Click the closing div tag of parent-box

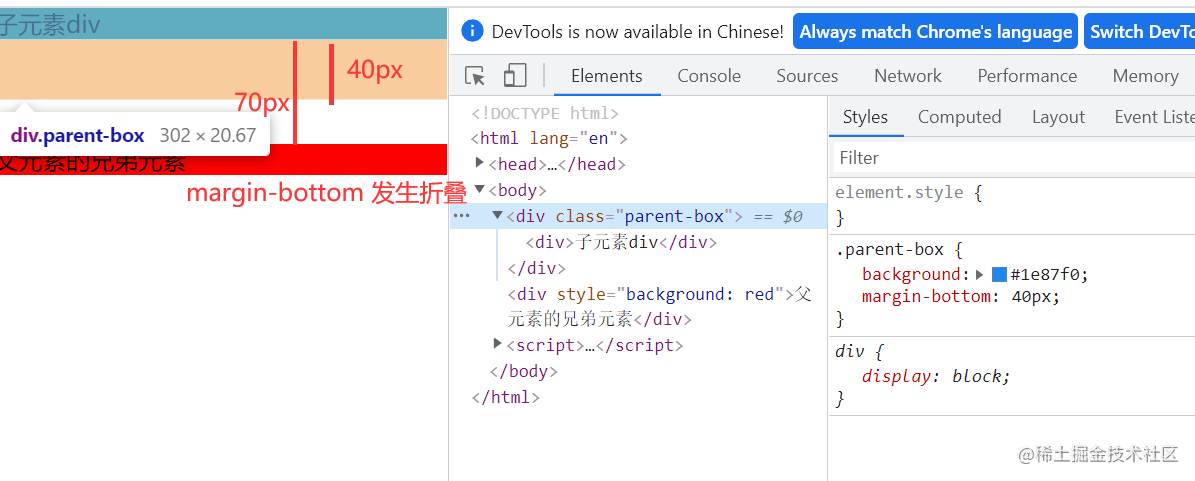tap(537, 268)
